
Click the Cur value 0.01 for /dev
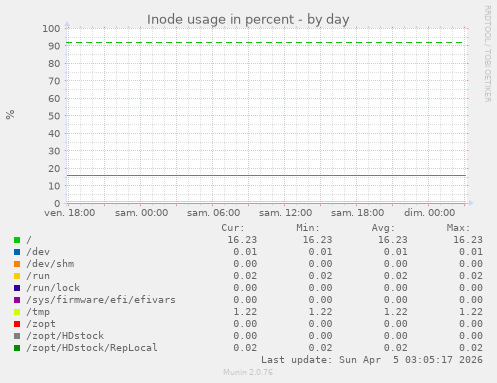click(x=245, y=252)
